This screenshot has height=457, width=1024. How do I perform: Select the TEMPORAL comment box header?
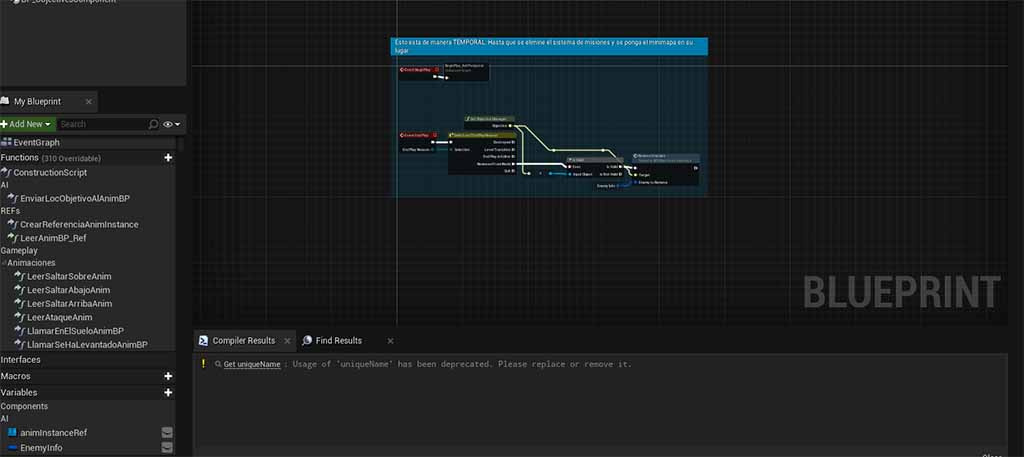point(549,46)
